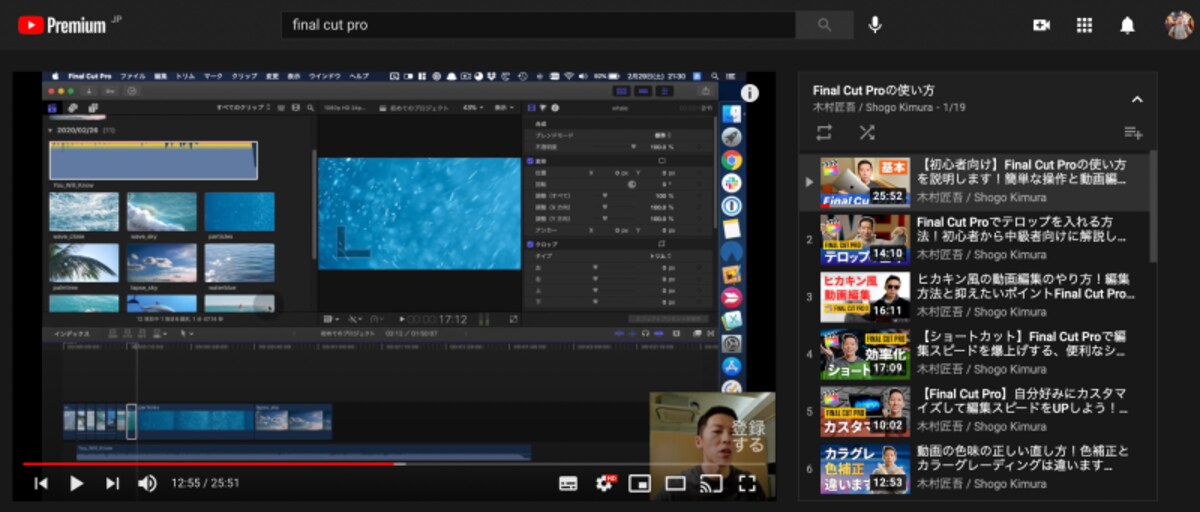The width and height of the screenshot is (1200, 512).
Task: Toggle subtitles with the captions button
Action: pos(568,484)
